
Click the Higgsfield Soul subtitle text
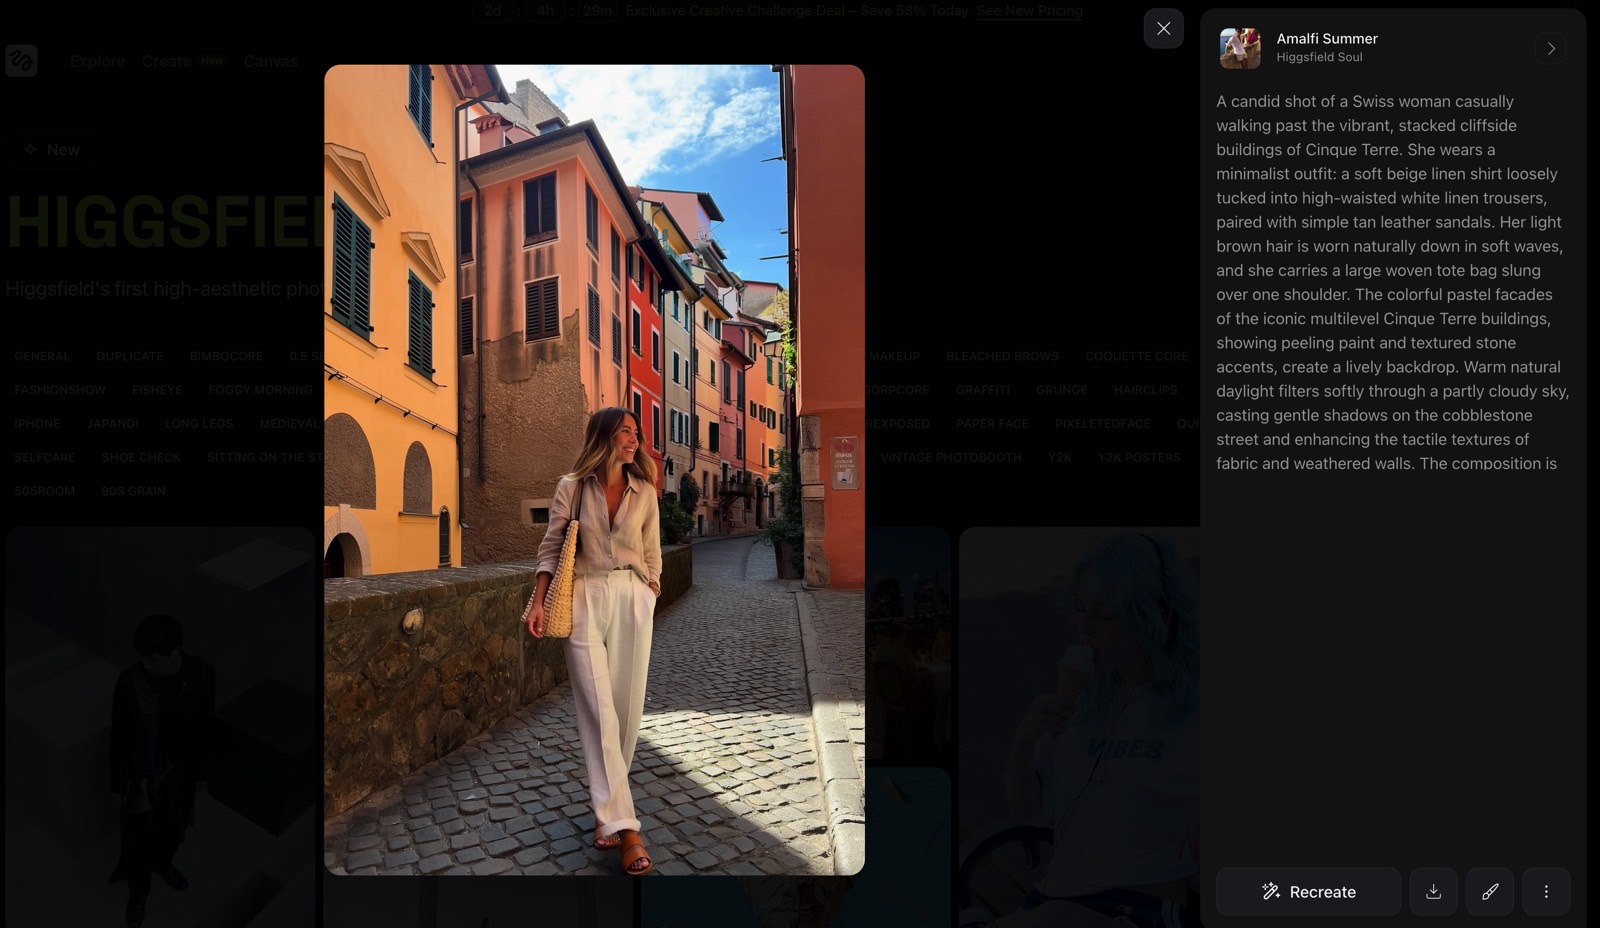click(1319, 57)
